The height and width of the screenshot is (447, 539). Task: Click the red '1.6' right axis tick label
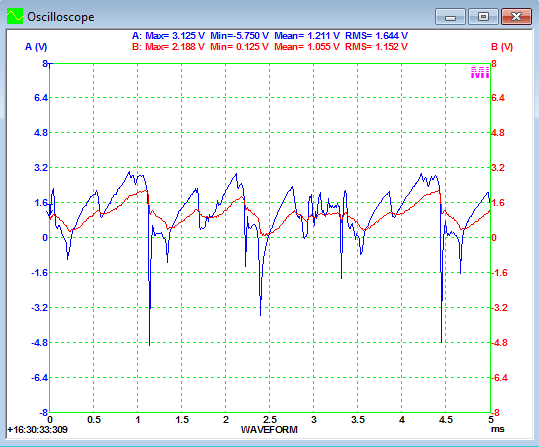tap(498, 203)
